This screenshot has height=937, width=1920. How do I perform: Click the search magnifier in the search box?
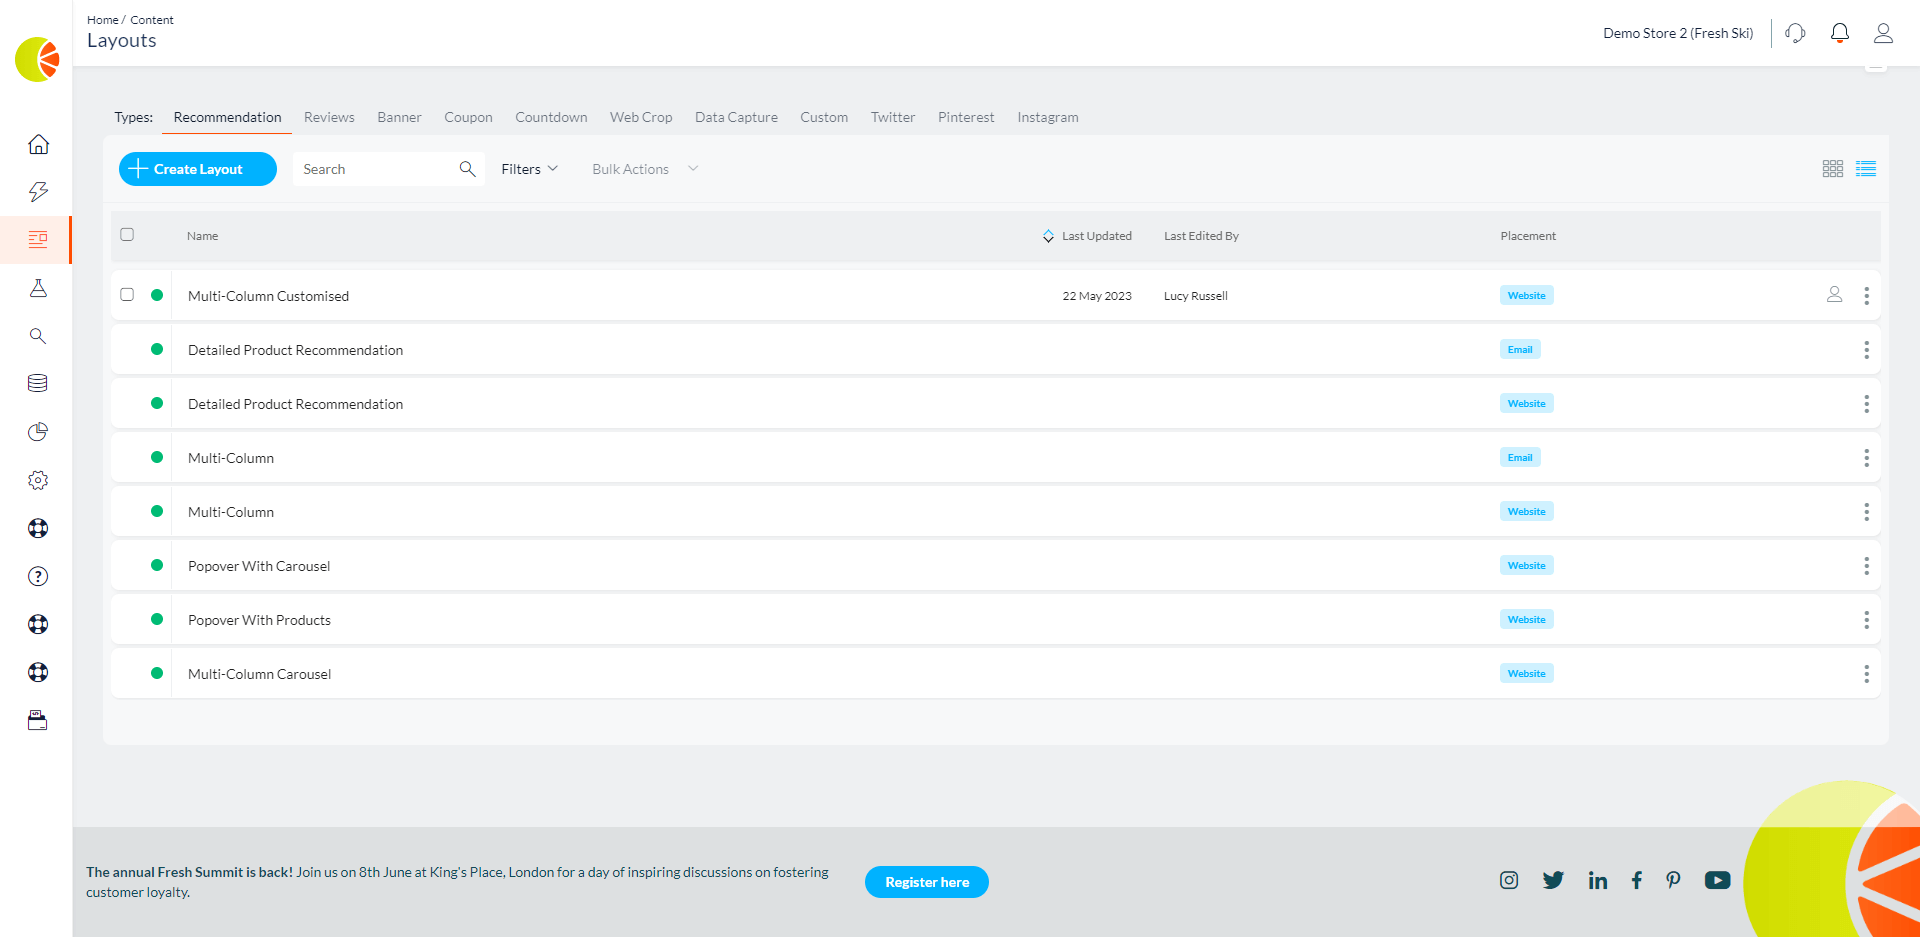point(467,169)
